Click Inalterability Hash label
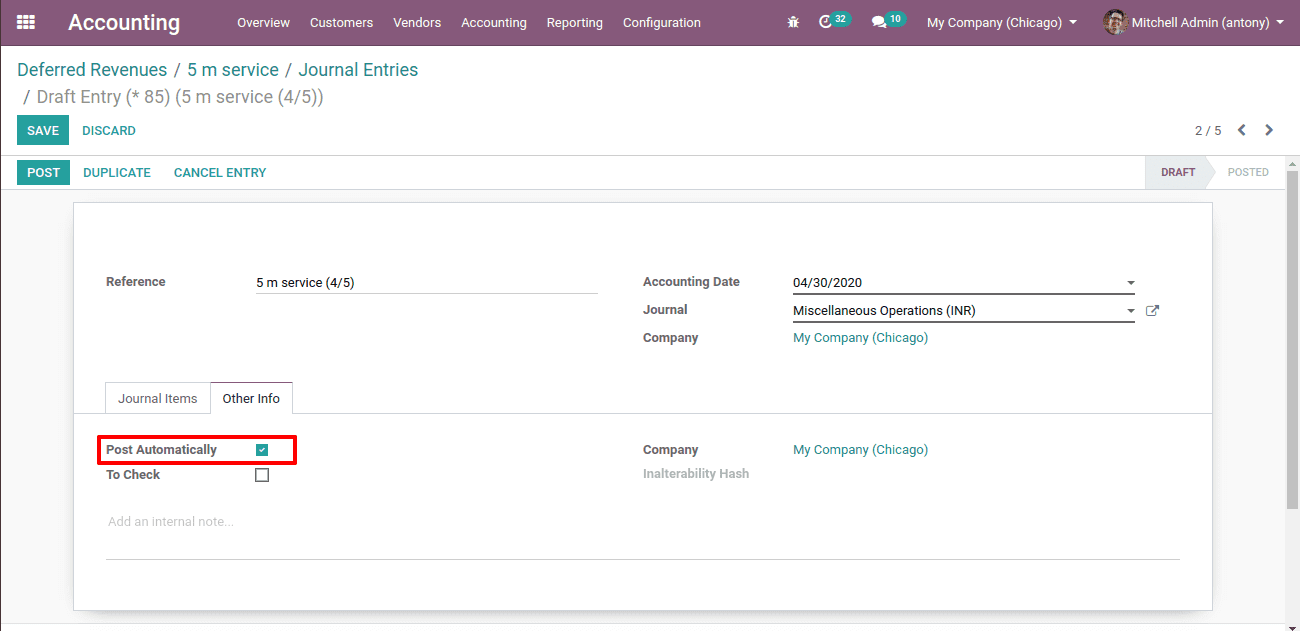1300x631 pixels. coord(696,474)
